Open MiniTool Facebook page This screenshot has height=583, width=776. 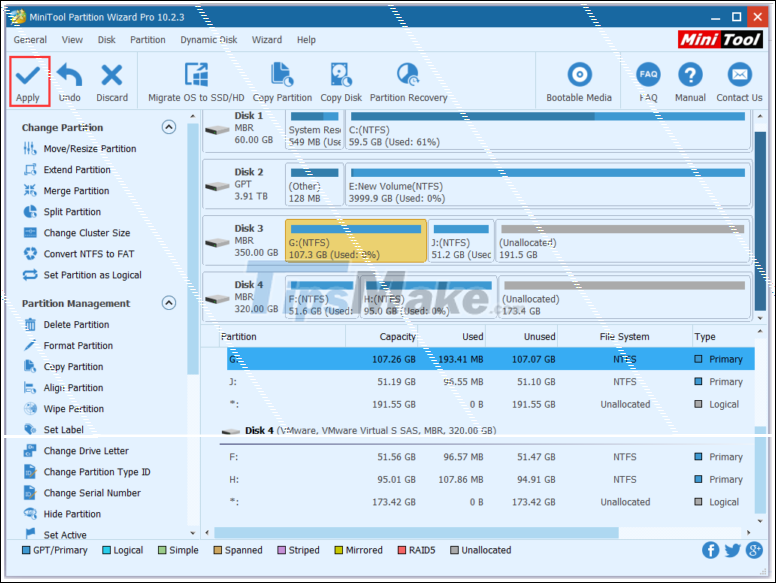click(710, 550)
